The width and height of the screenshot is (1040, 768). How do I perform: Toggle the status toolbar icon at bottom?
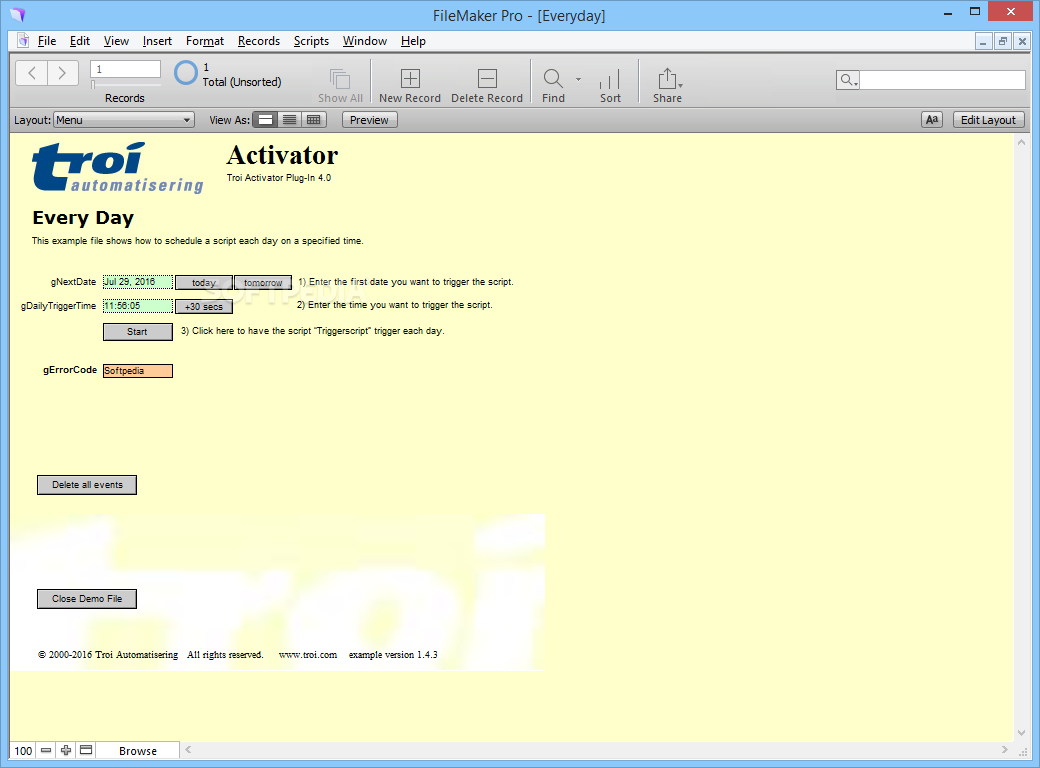coord(86,750)
